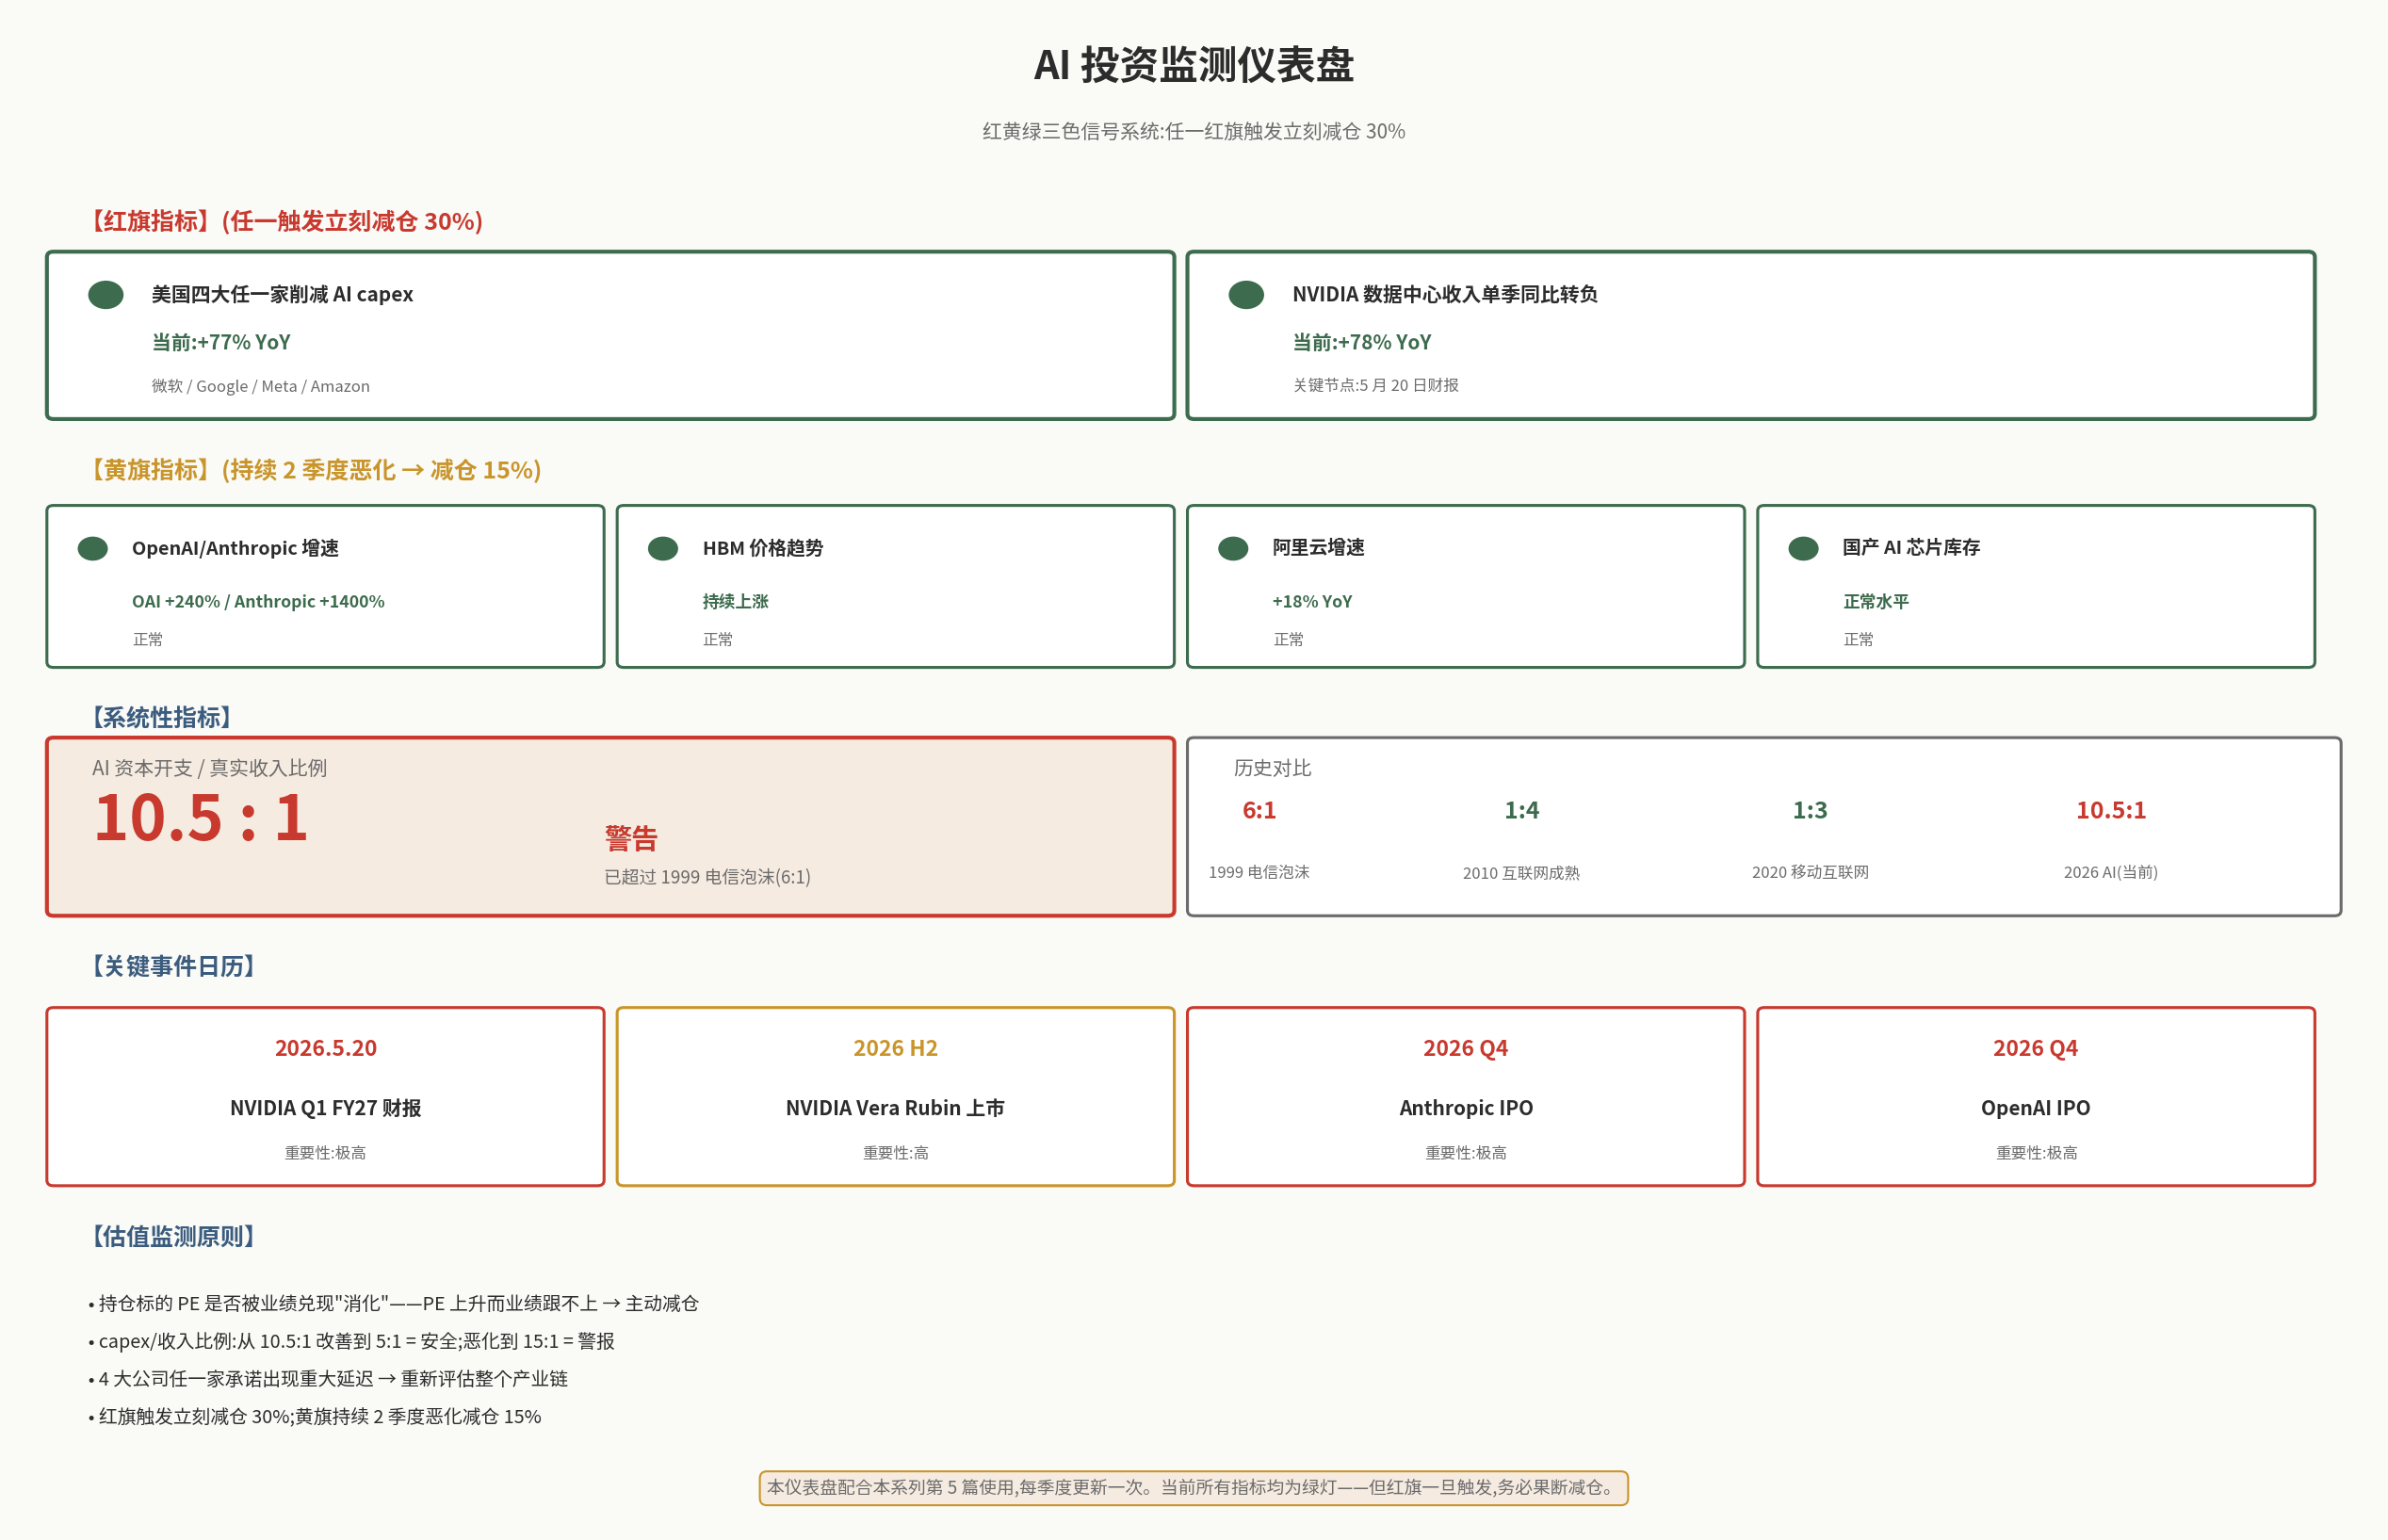Click the capex/收入比例 bullet point
Screen dimensions: 2388x1540
[x=351, y=1341]
